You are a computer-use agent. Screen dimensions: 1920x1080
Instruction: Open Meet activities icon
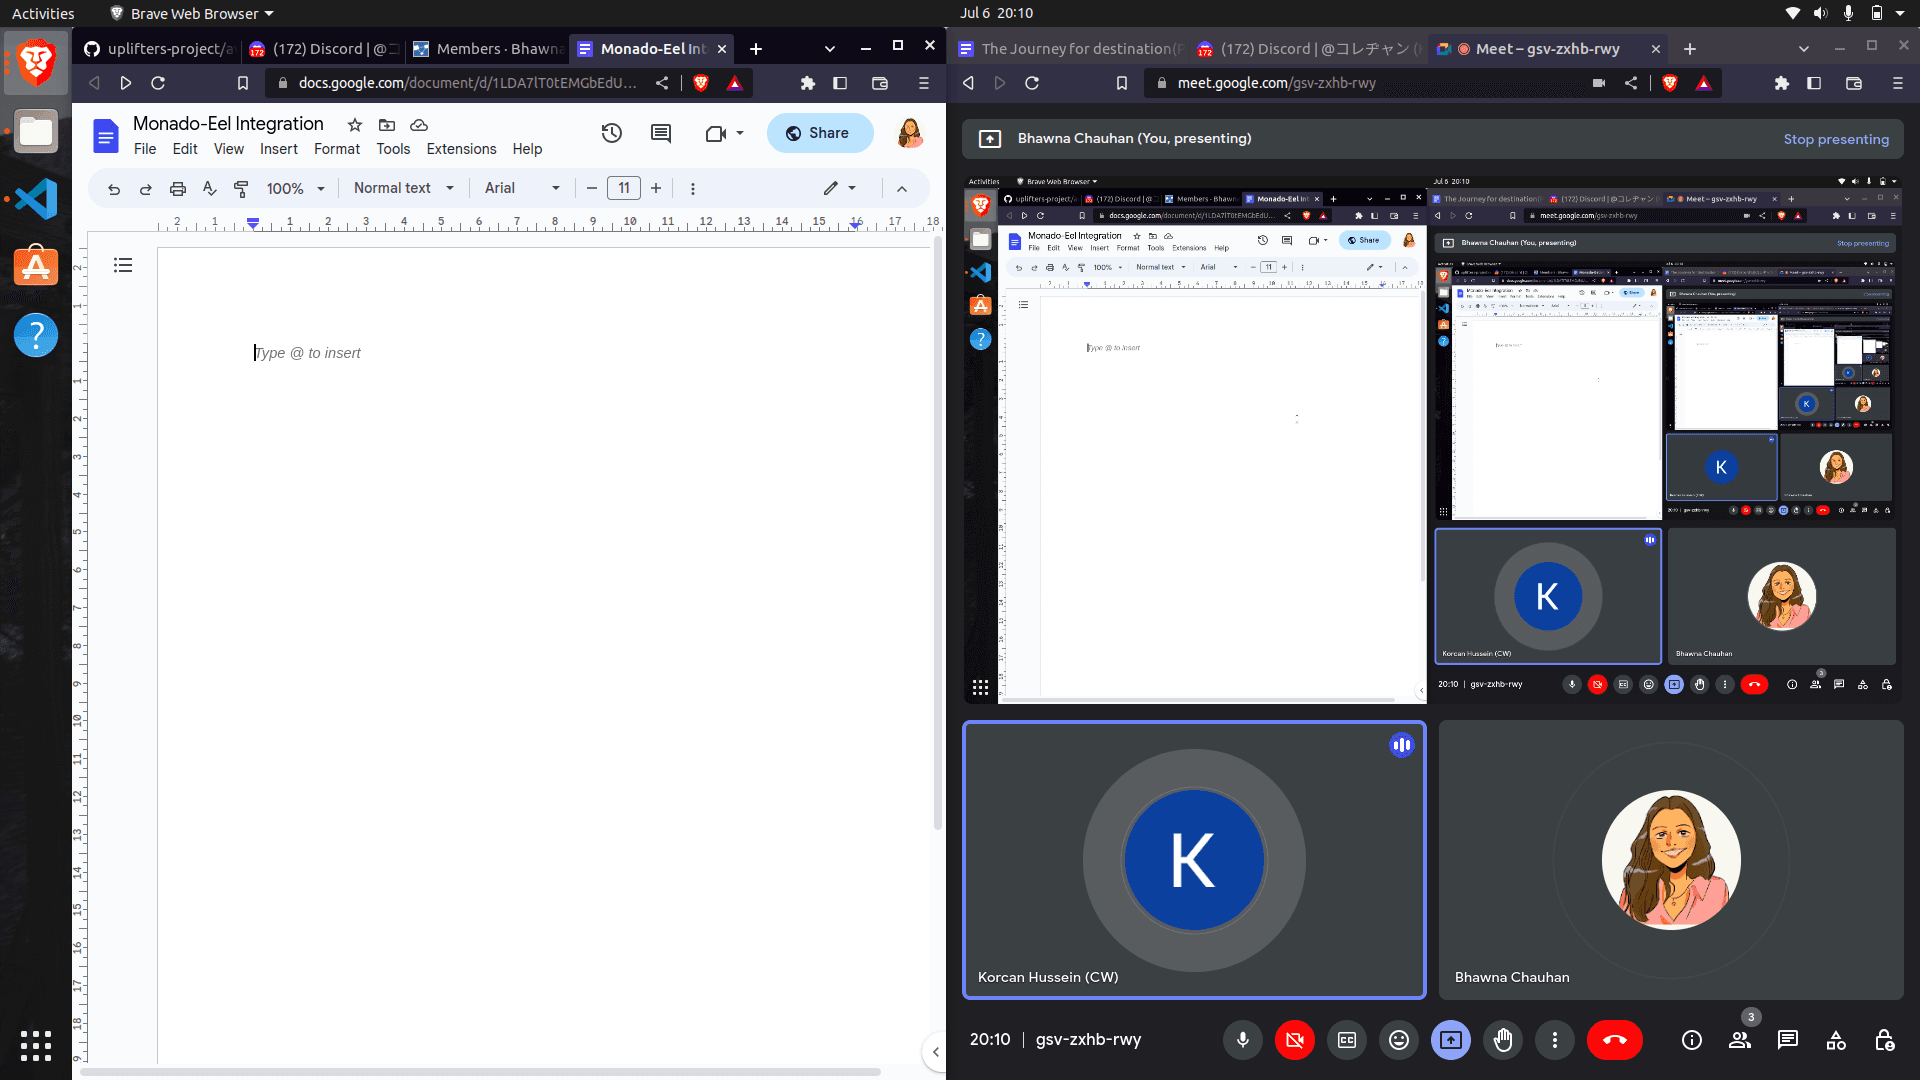click(1836, 1040)
